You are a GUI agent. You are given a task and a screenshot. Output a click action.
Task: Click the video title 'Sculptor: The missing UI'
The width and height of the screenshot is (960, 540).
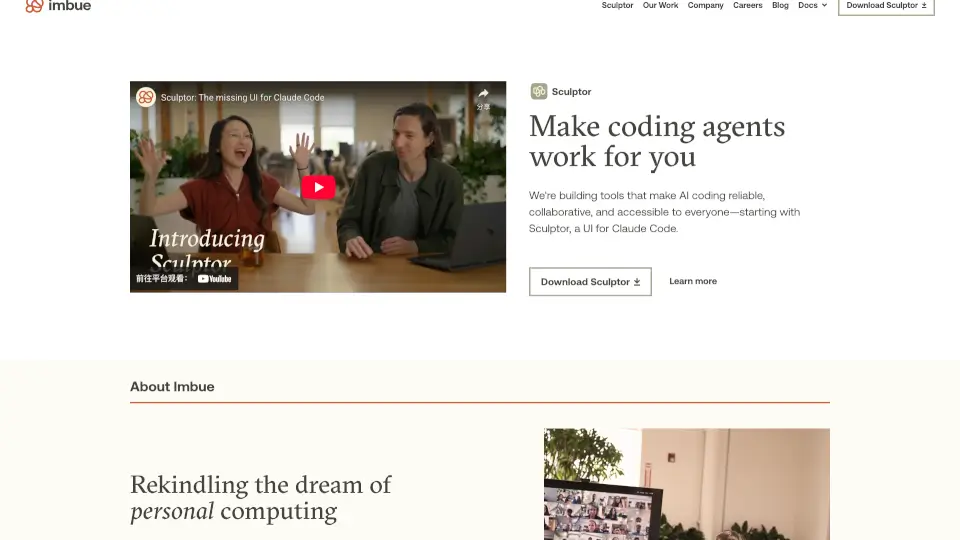click(x=242, y=97)
